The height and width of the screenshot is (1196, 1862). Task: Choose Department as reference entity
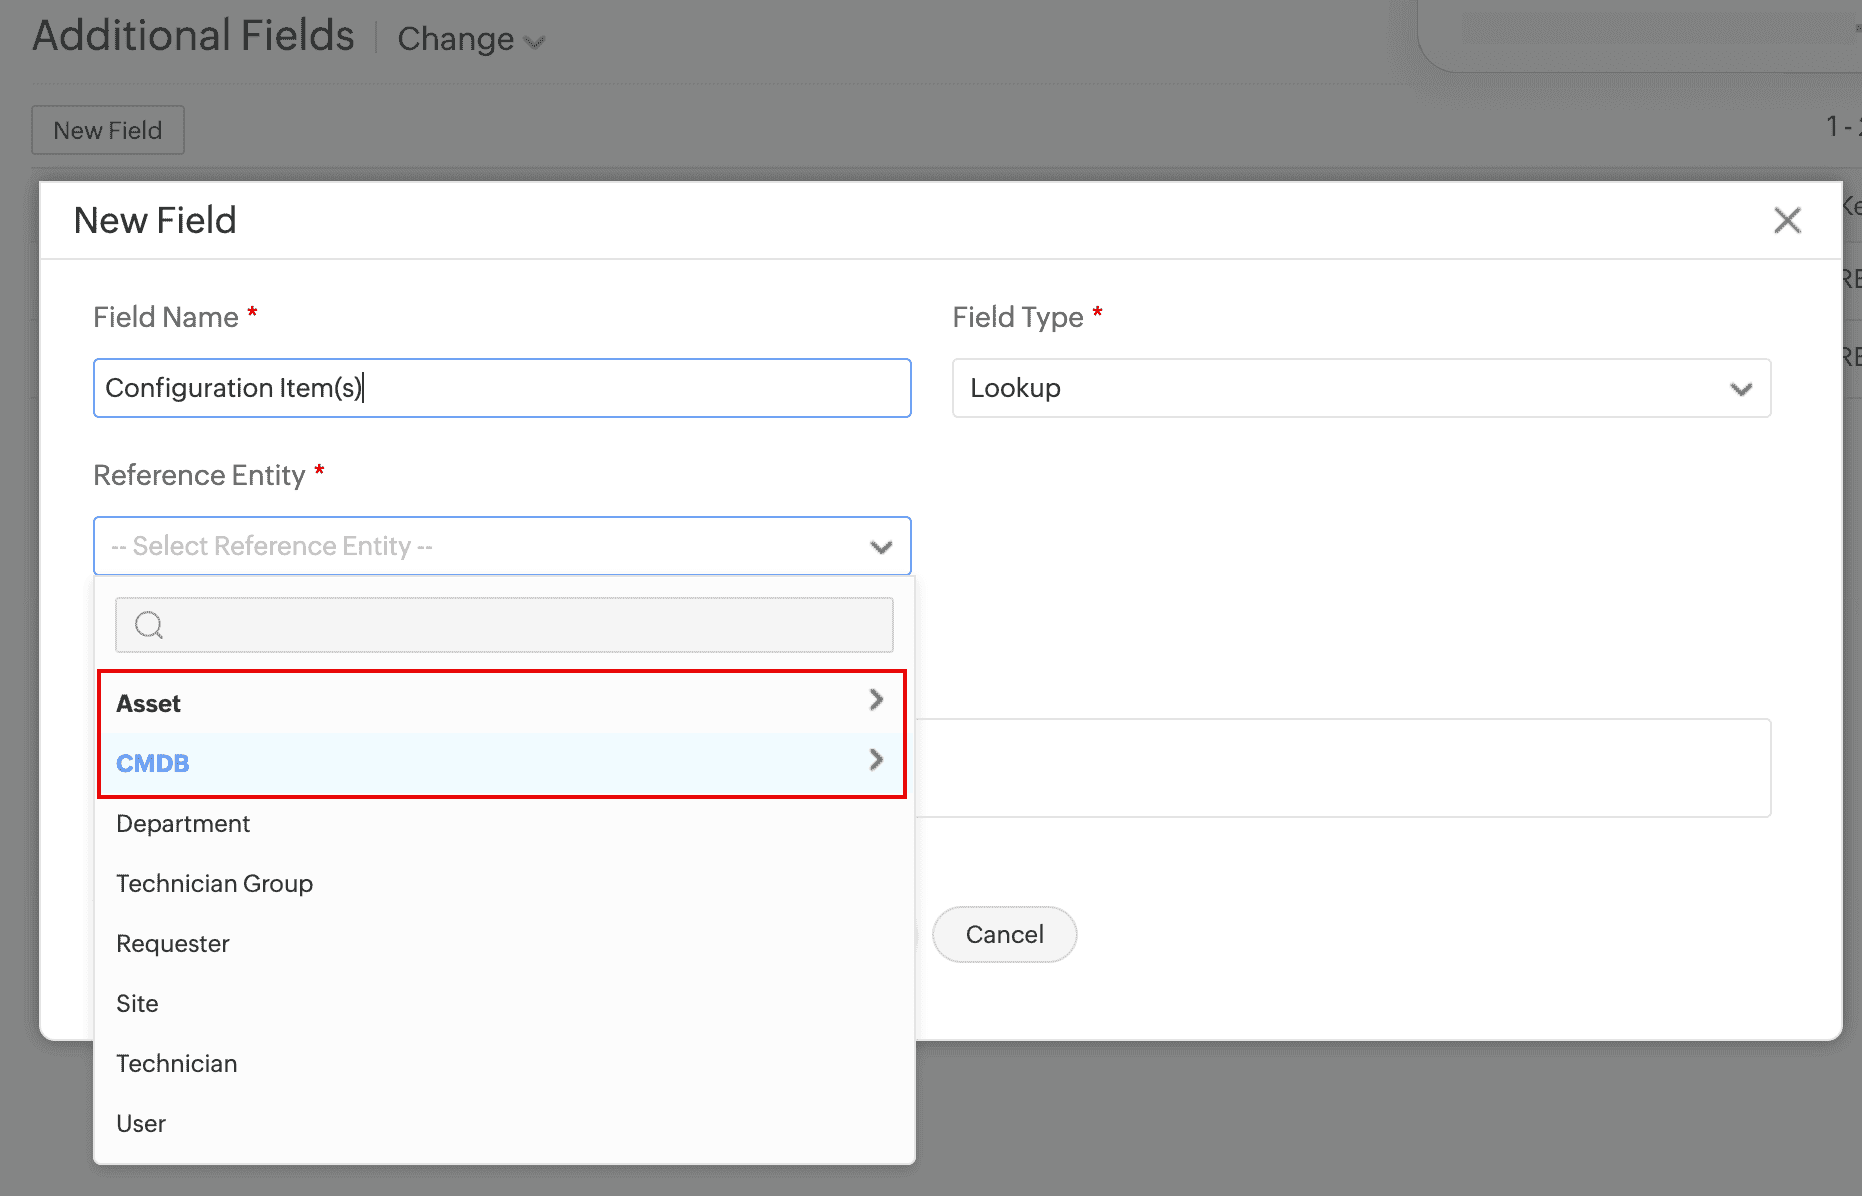(183, 823)
